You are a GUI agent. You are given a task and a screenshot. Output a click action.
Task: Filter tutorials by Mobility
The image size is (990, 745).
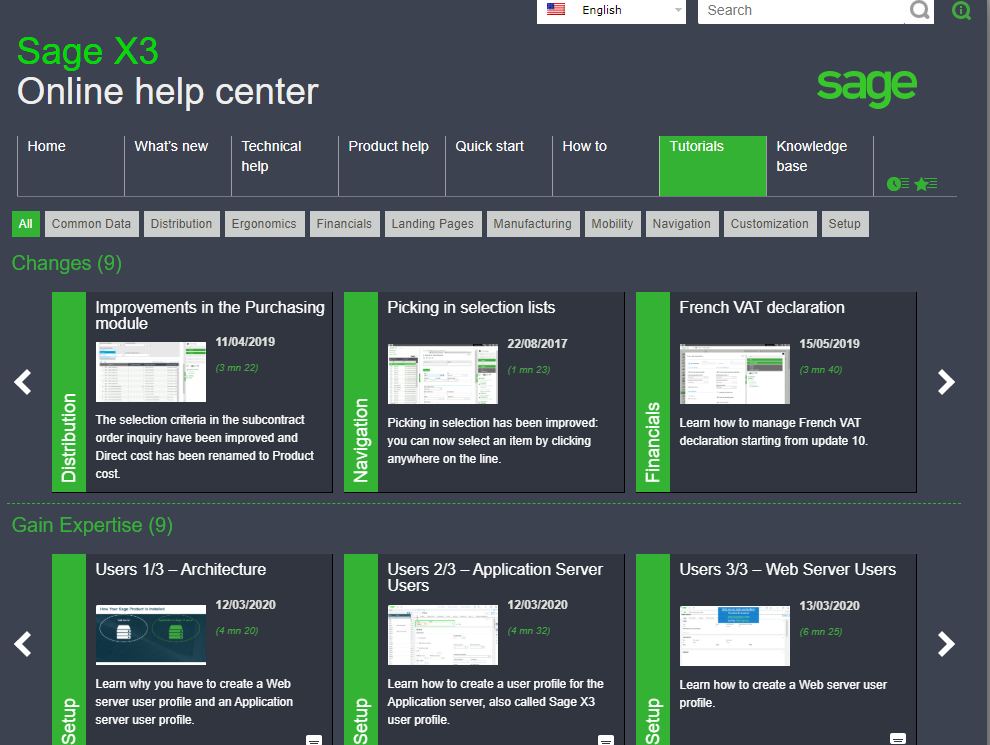pyautogui.click(x=612, y=224)
